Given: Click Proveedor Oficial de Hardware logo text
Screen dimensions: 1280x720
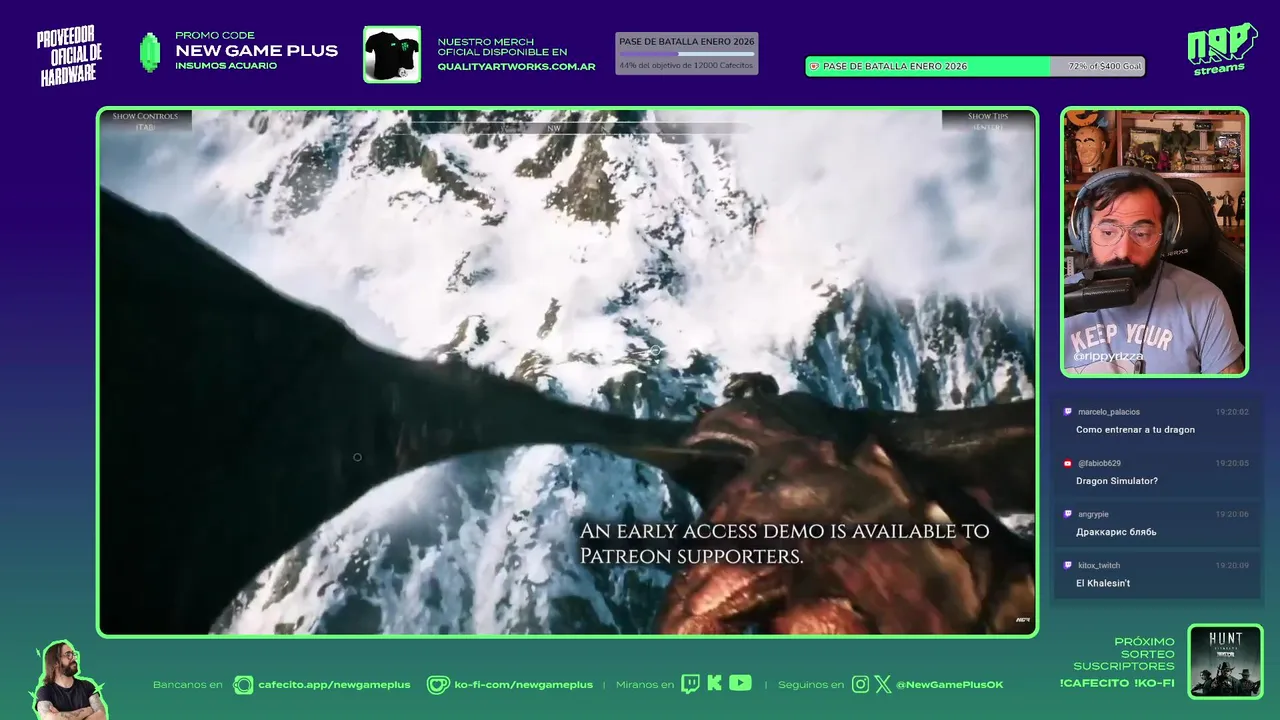Looking at the screenshot, I should click(x=70, y=56).
